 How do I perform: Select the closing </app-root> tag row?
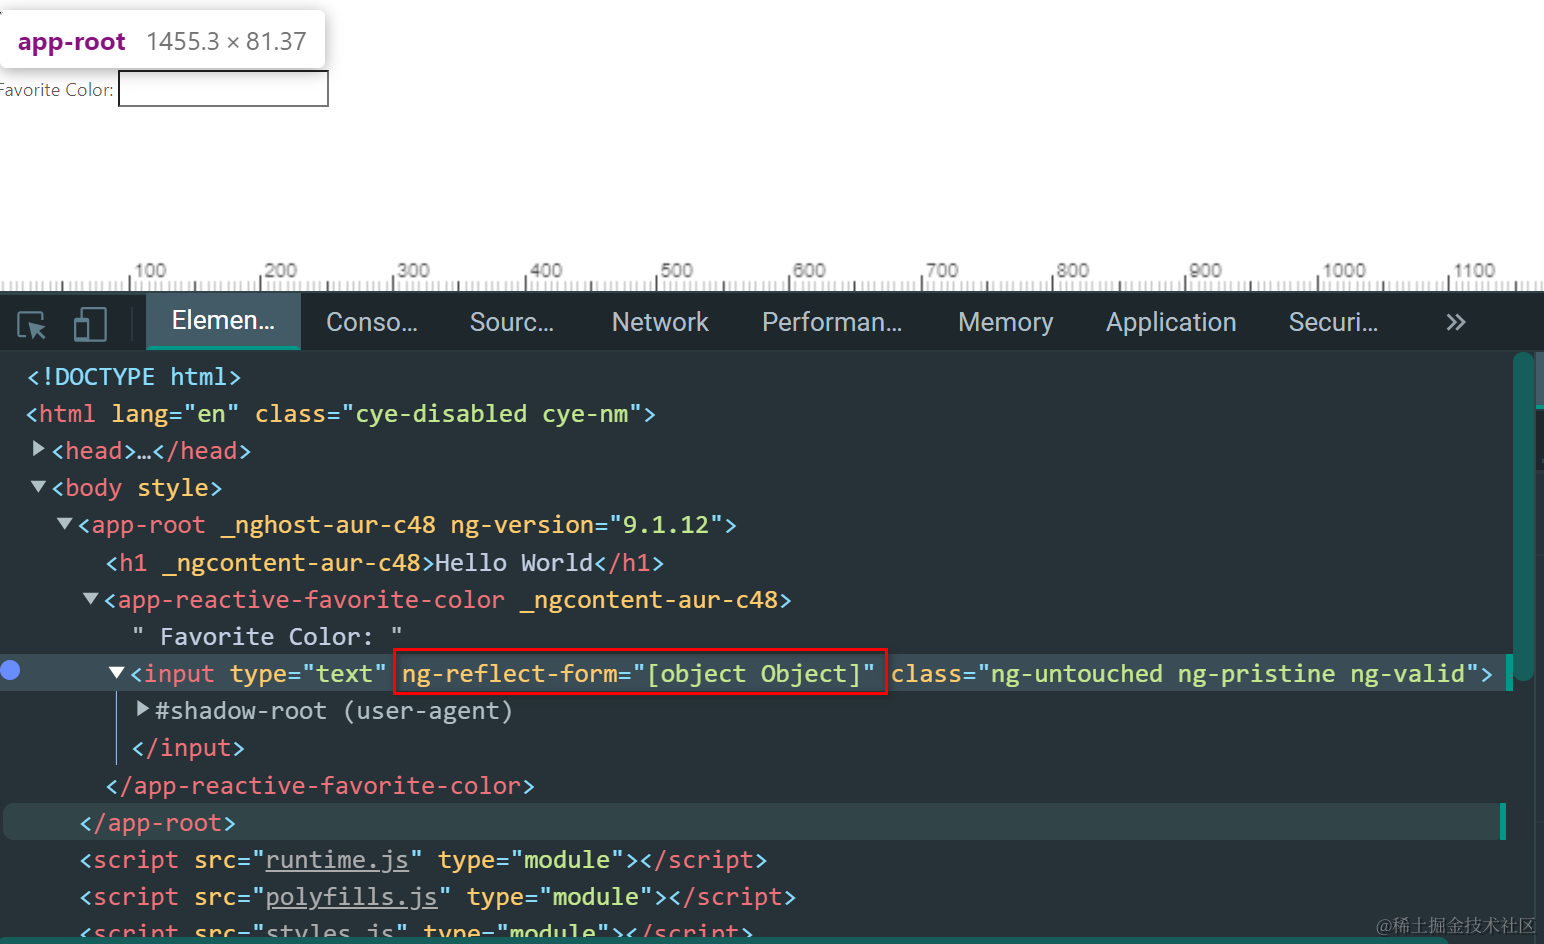coord(158,823)
